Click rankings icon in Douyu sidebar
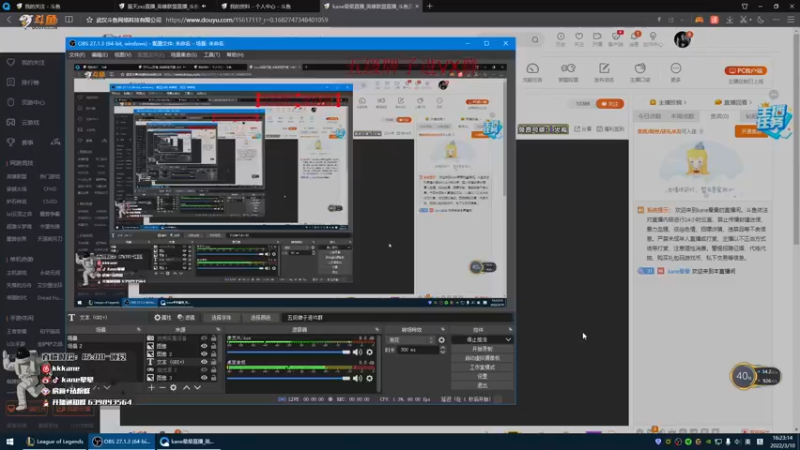The width and height of the screenshot is (800, 450). coord(11,82)
